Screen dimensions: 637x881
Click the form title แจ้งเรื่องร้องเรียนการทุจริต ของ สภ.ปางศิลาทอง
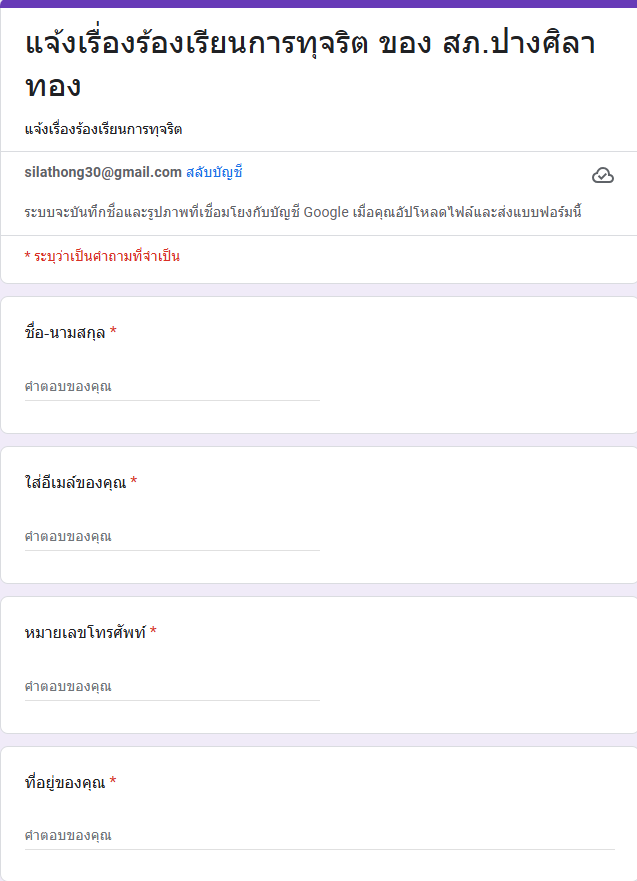(309, 64)
